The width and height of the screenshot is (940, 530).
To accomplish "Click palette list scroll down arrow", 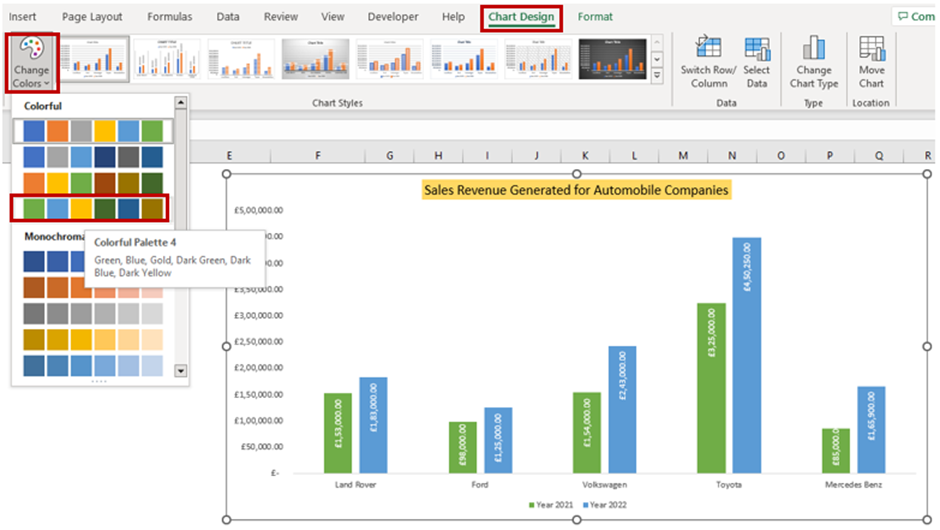I will pos(180,371).
